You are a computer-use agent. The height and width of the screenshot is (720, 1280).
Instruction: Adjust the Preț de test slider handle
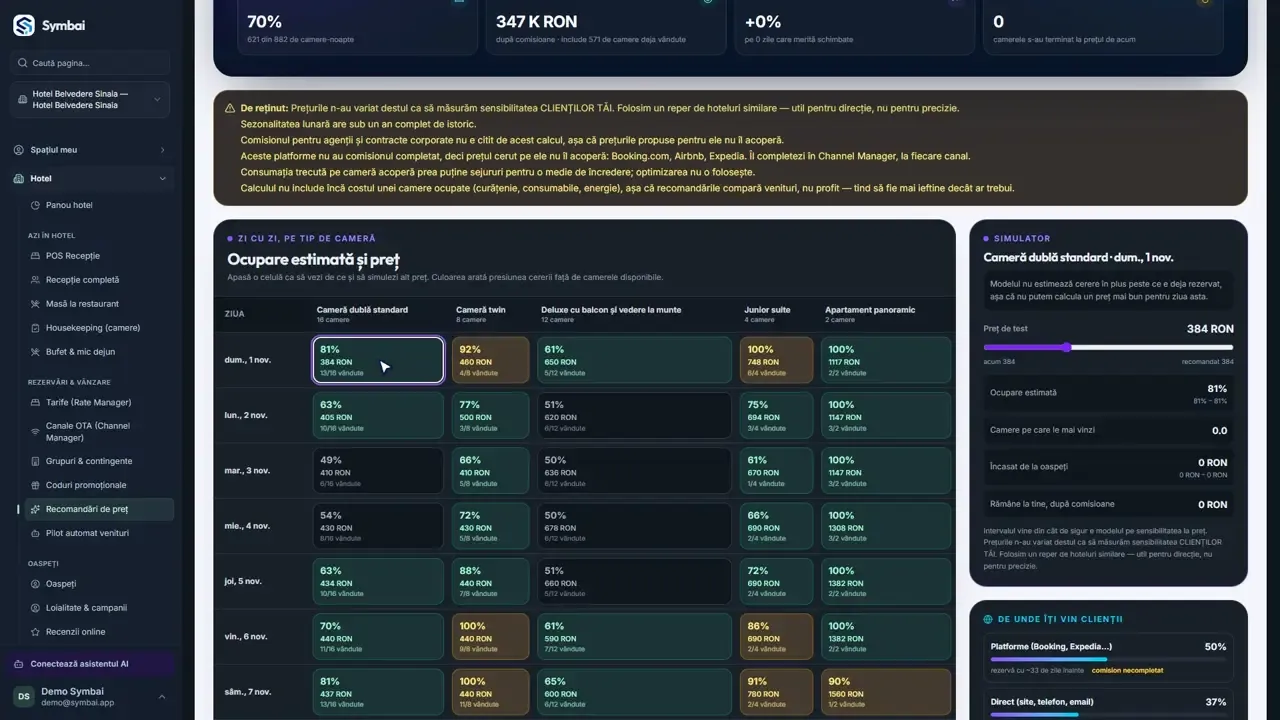[x=1066, y=347]
